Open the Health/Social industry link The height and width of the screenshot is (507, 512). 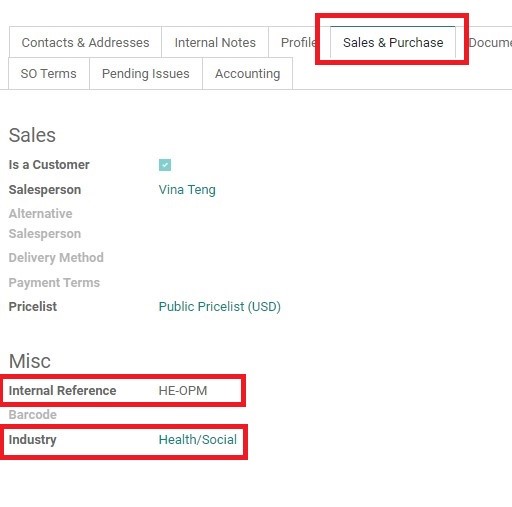[x=198, y=440]
